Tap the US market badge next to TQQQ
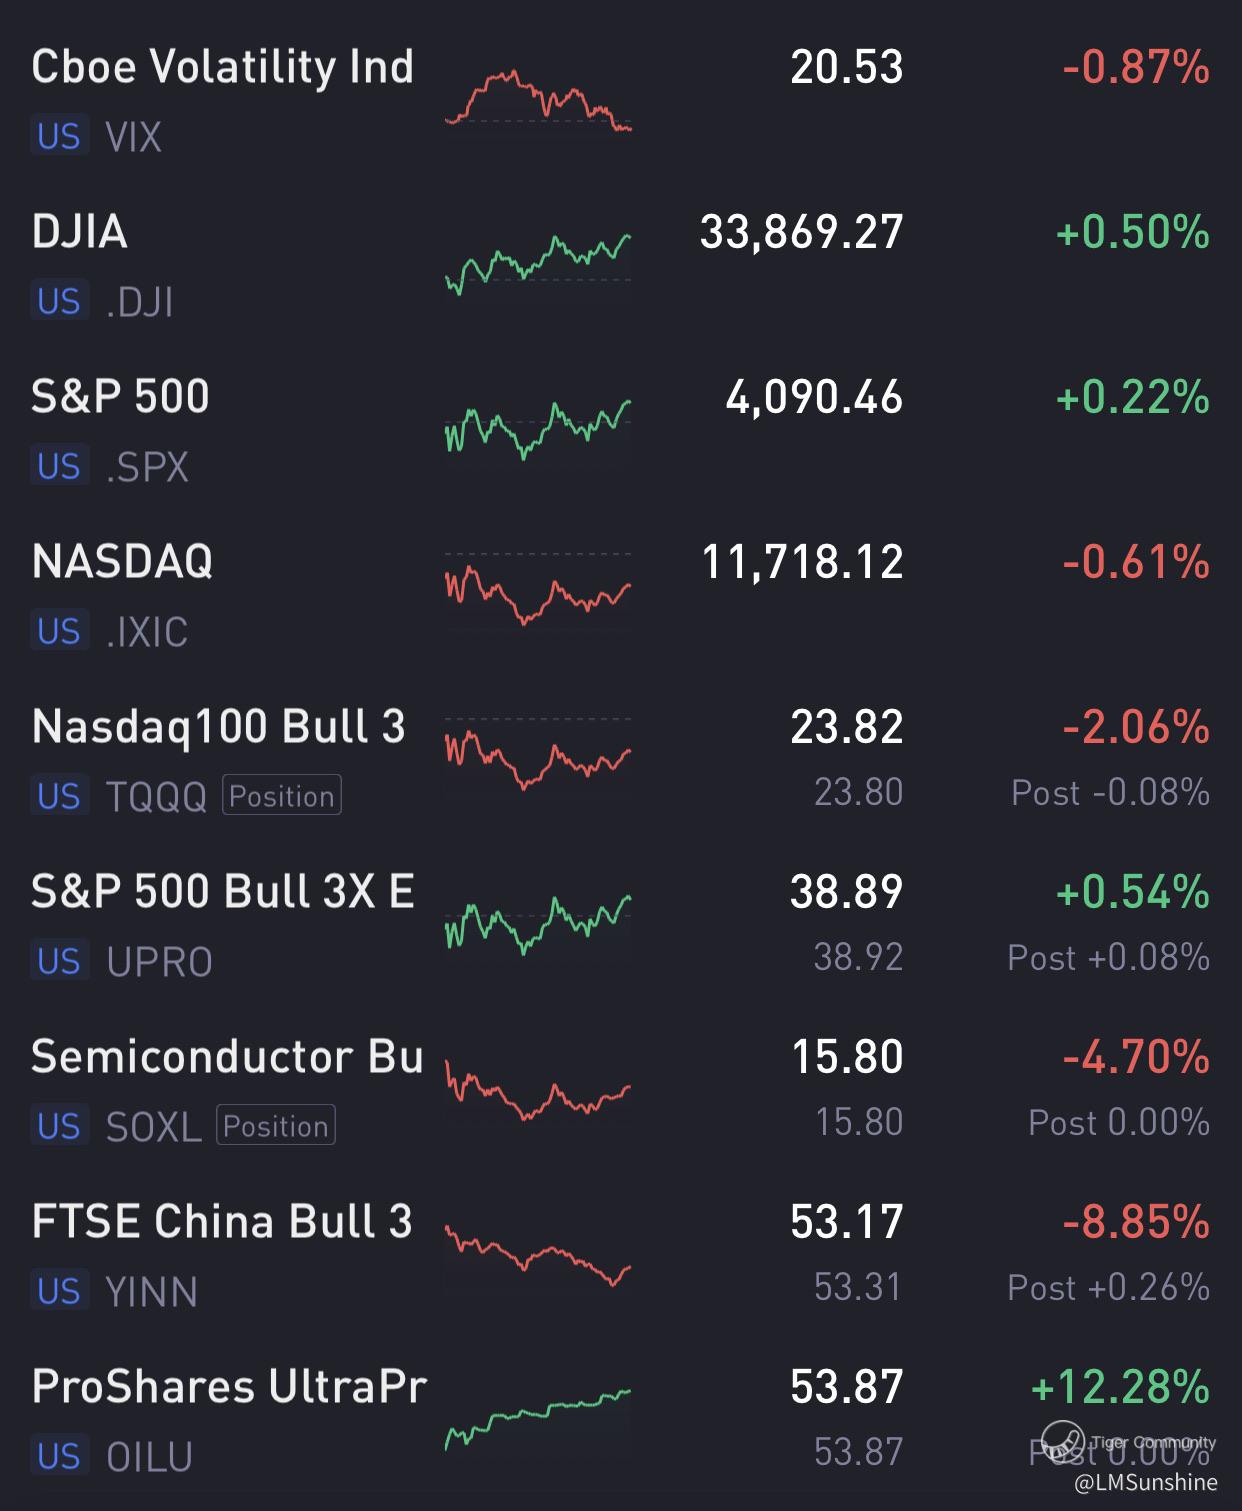The height and width of the screenshot is (1511, 1242). 59,796
